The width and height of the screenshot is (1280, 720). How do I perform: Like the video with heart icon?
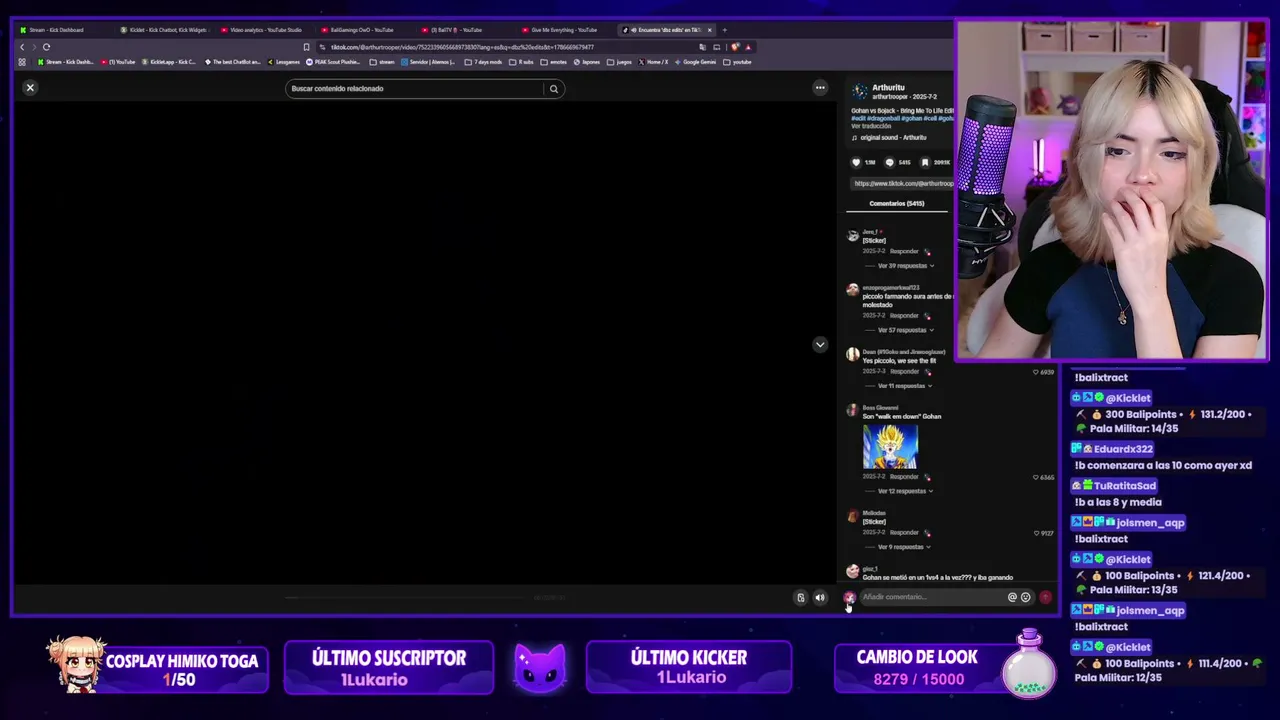click(x=856, y=162)
